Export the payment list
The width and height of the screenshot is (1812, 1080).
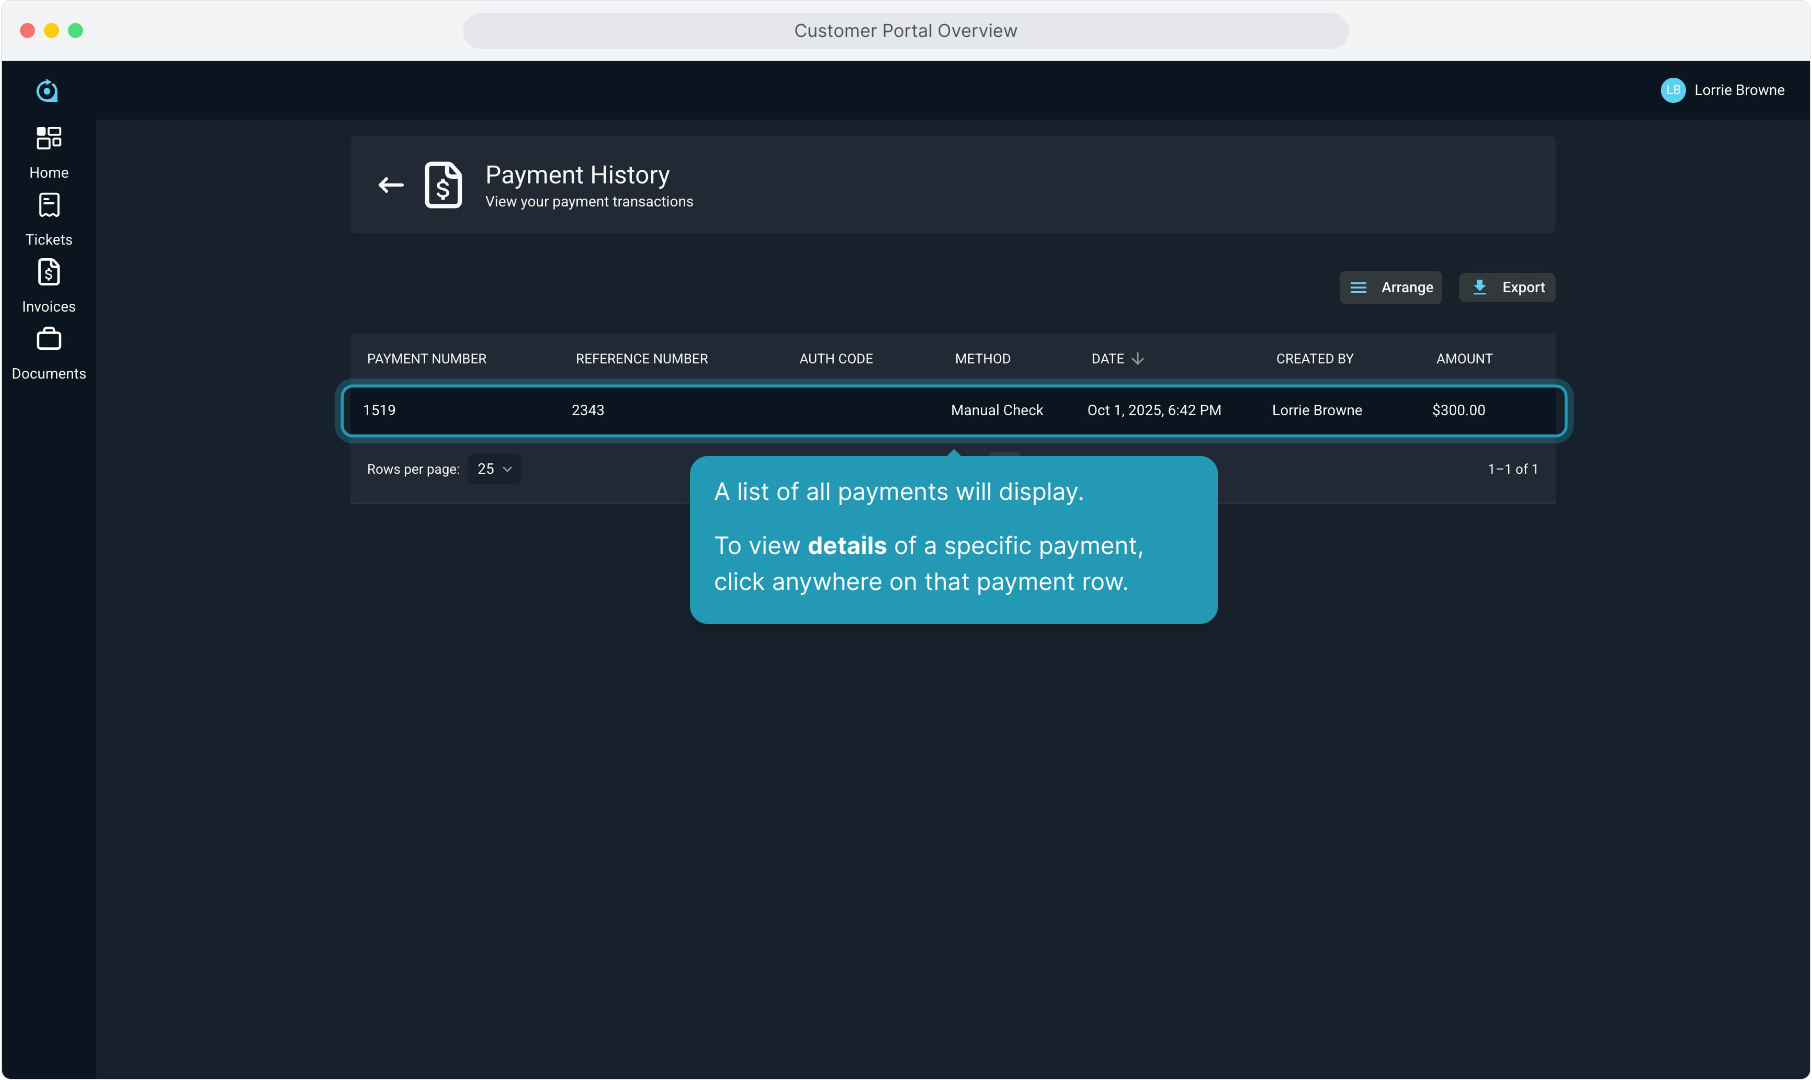point(1507,288)
